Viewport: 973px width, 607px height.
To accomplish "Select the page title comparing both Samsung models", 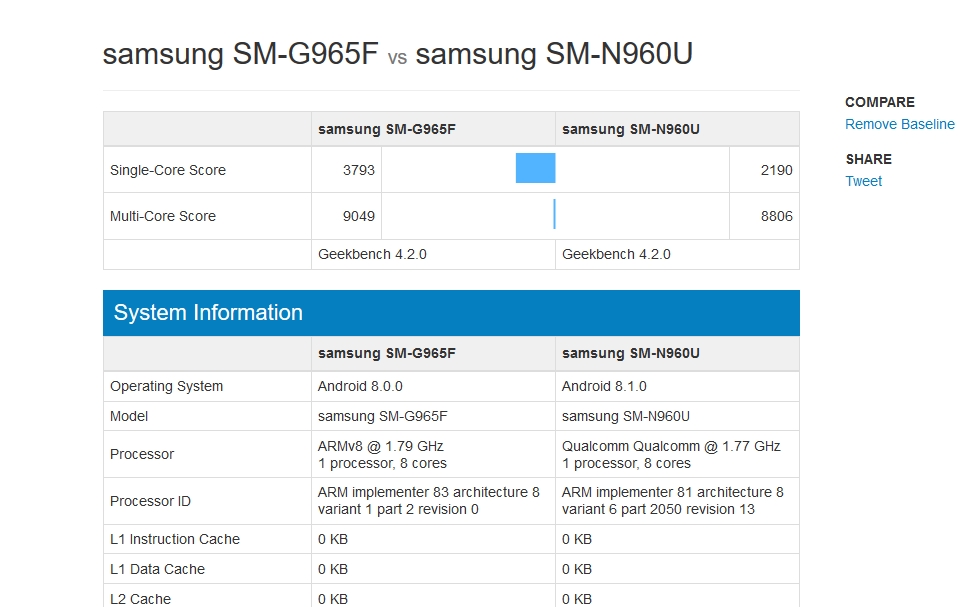I will (x=398, y=54).
